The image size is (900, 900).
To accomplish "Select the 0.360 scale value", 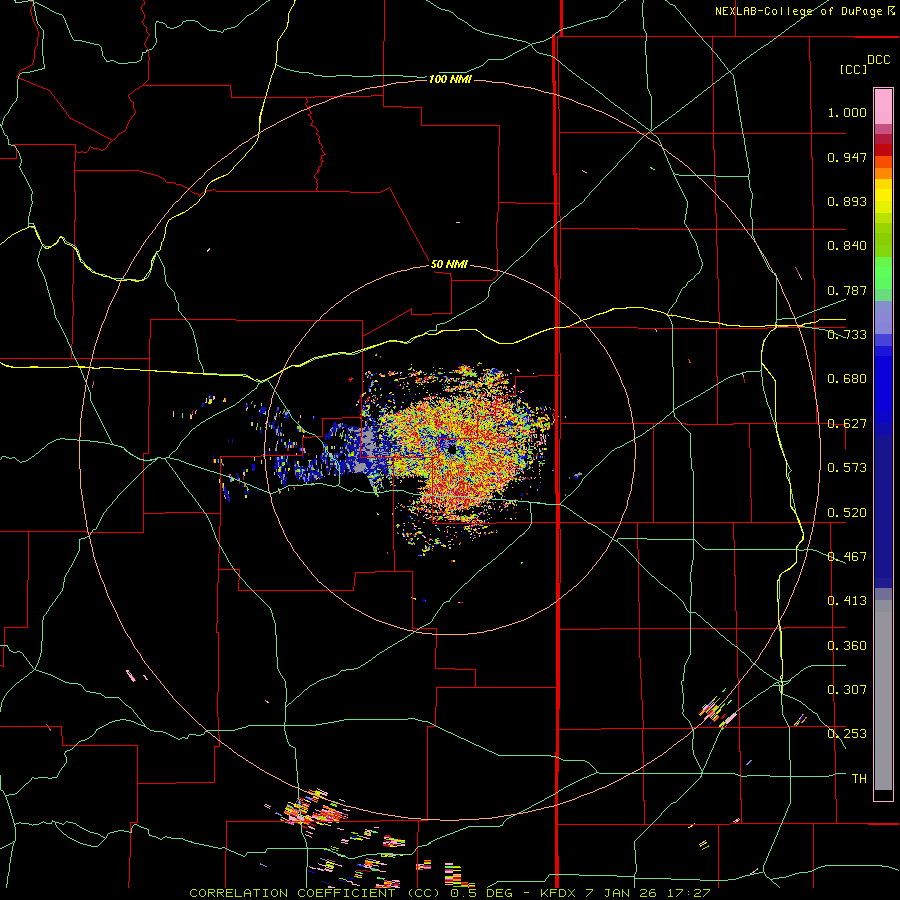I will tap(847, 646).
